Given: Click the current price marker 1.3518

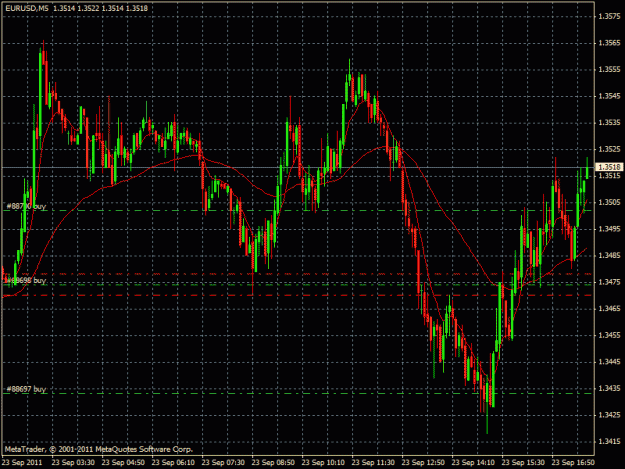Looking at the screenshot, I should click(x=609, y=167).
